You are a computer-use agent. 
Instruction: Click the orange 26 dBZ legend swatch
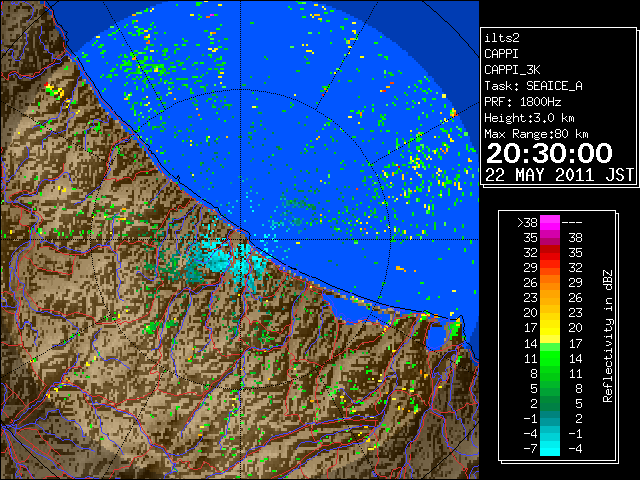click(550, 282)
